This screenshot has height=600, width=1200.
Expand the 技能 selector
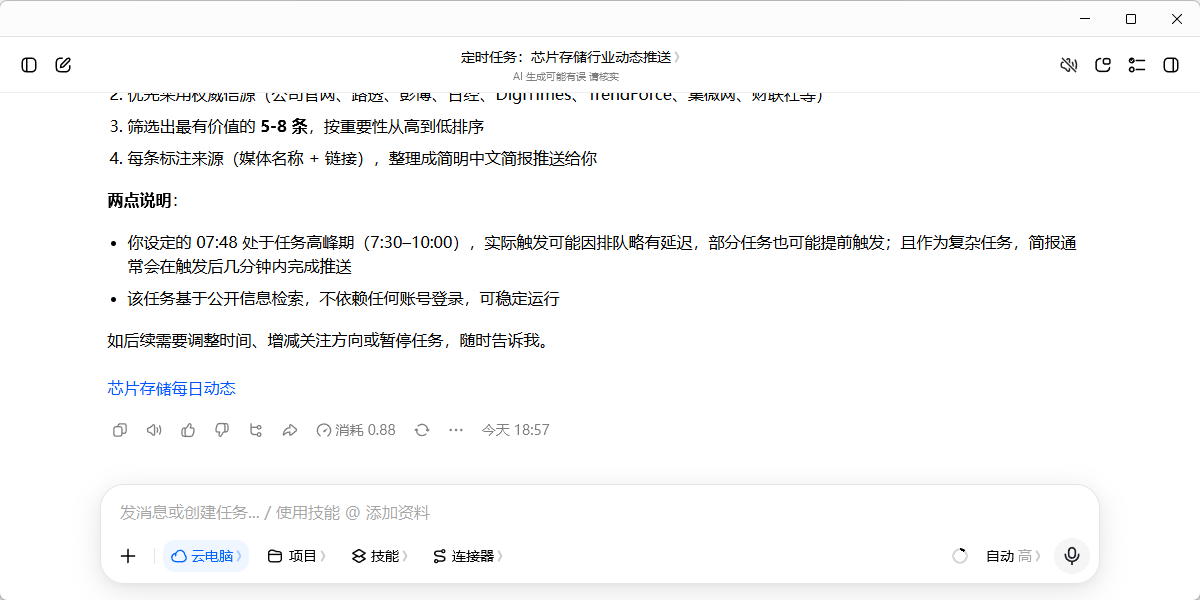tap(380, 556)
